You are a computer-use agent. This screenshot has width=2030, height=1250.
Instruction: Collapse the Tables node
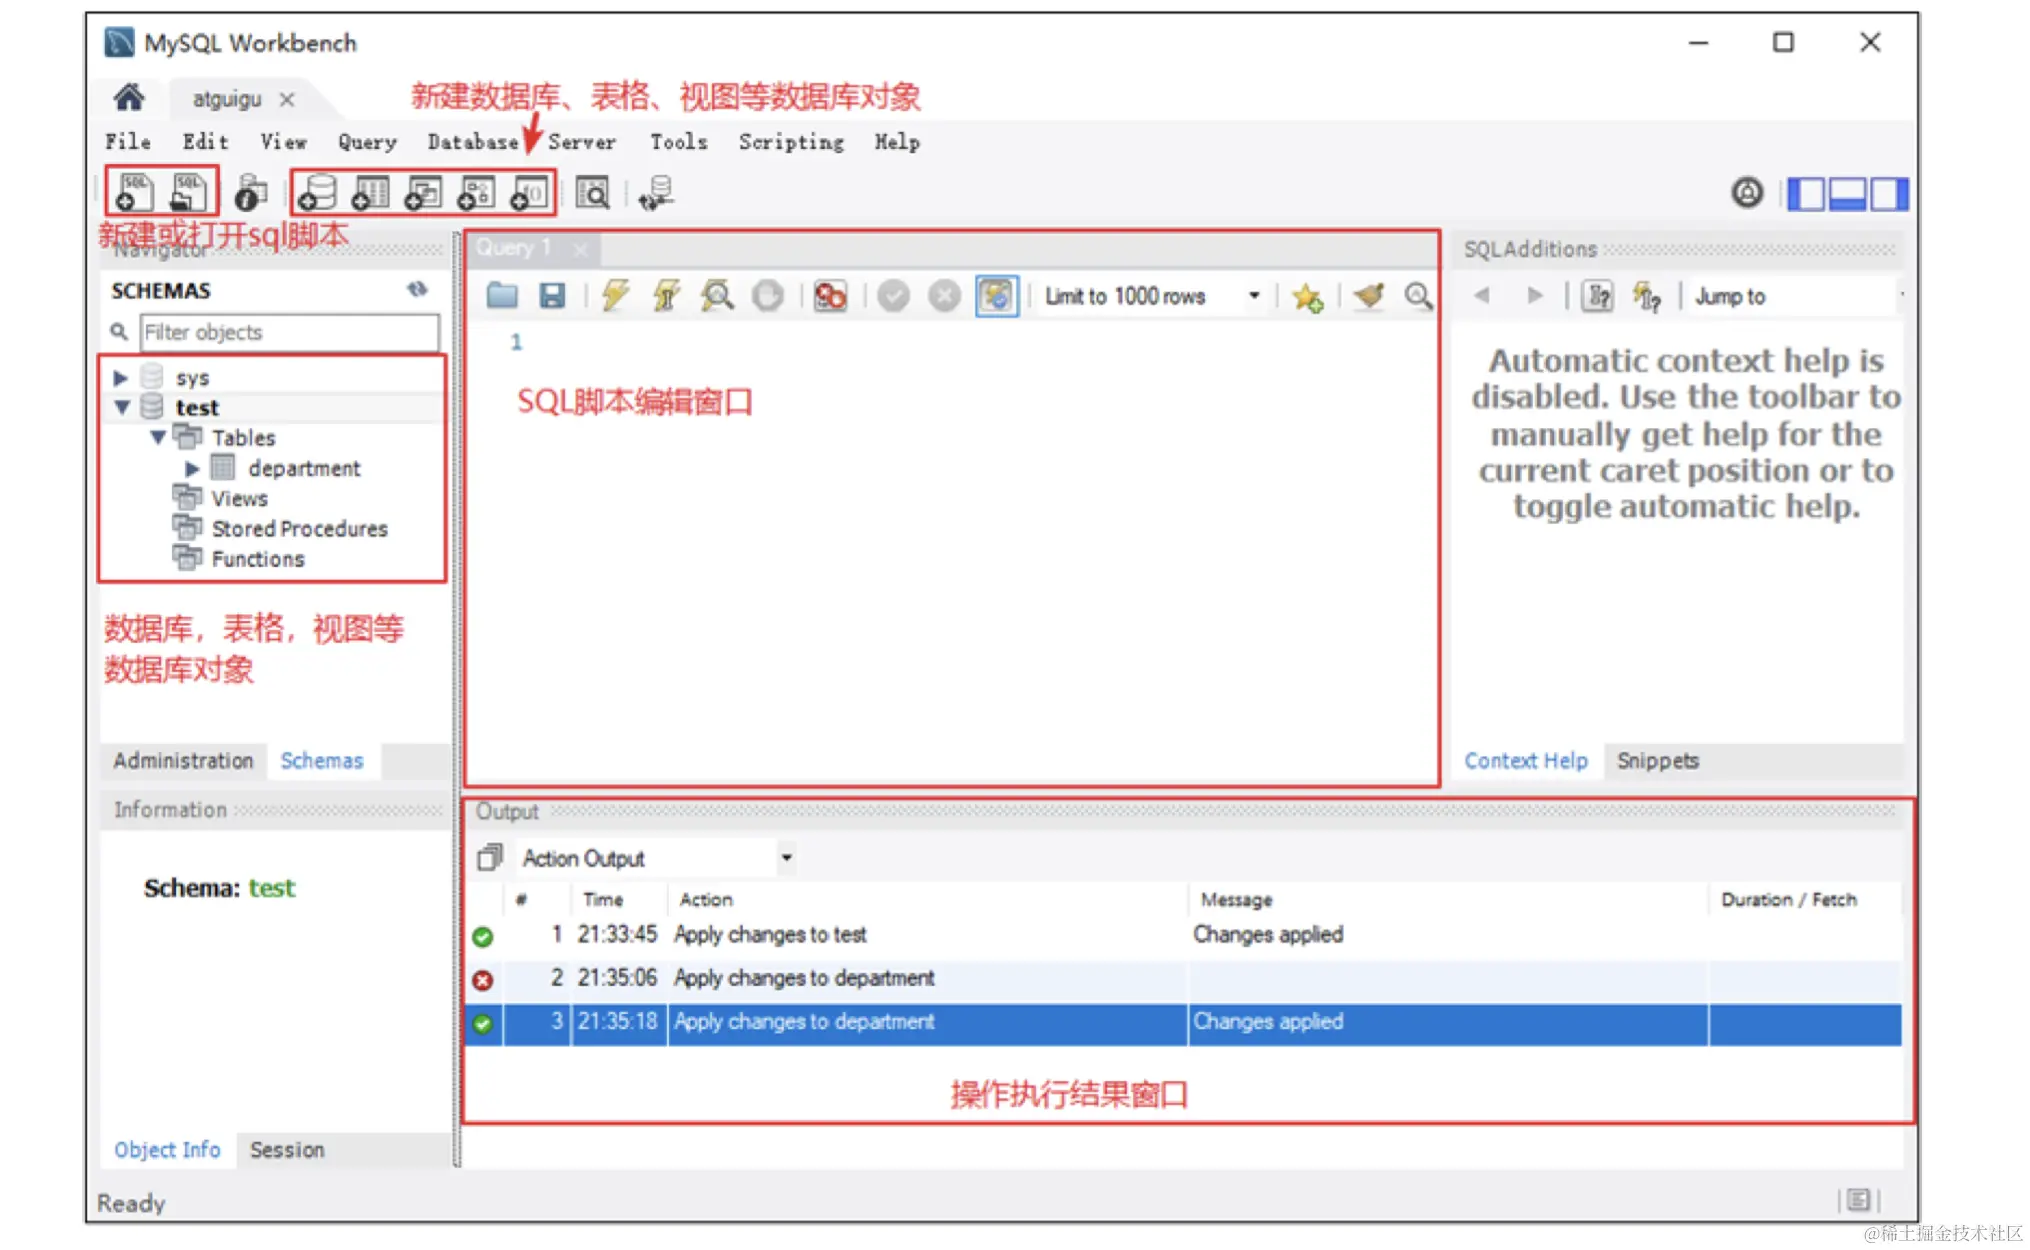[158, 437]
